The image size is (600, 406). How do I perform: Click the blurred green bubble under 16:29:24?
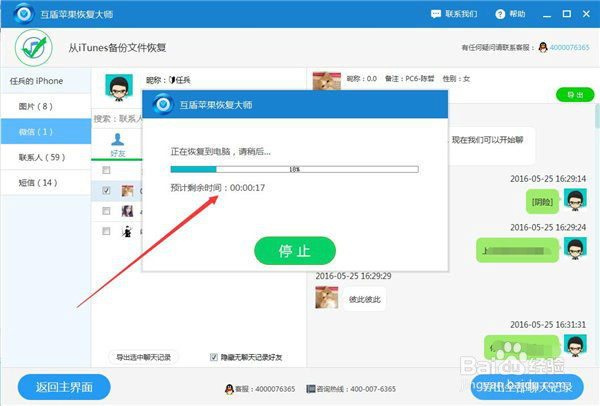tap(517, 250)
